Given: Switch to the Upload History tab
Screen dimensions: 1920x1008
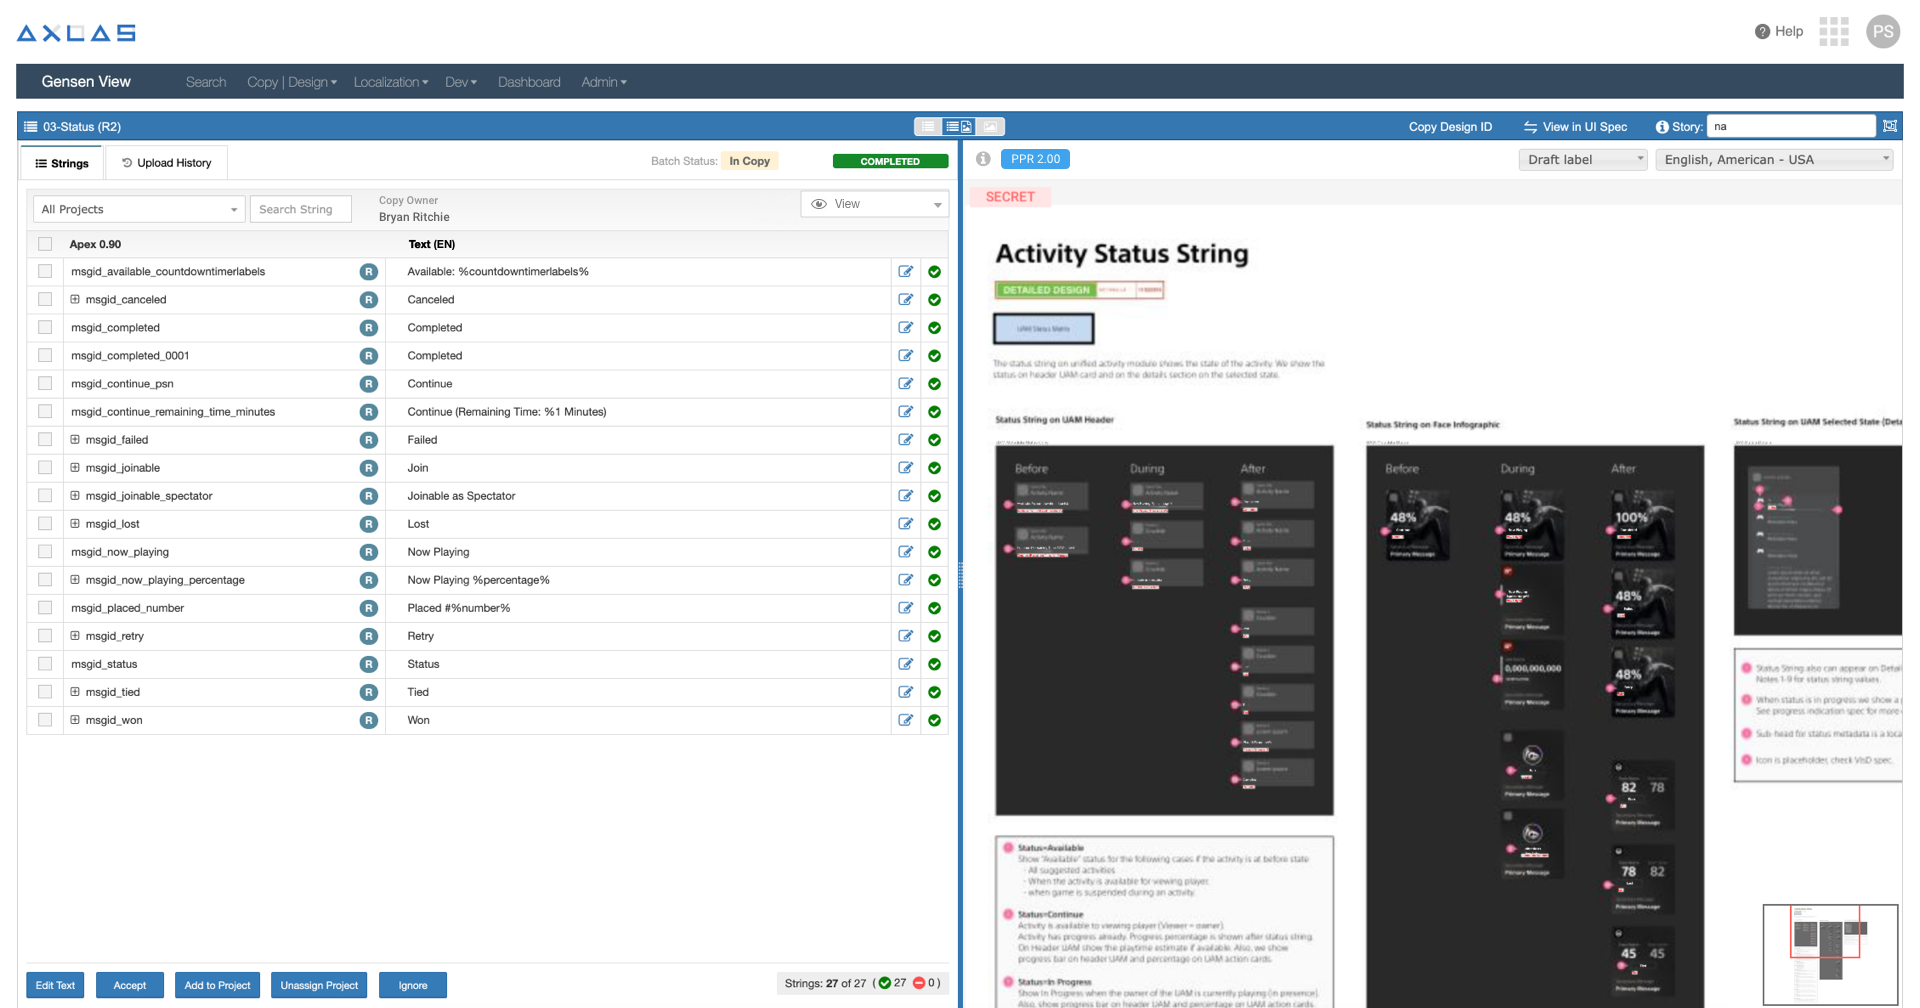Looking at the screenshot, I should (x=166, y=163).
